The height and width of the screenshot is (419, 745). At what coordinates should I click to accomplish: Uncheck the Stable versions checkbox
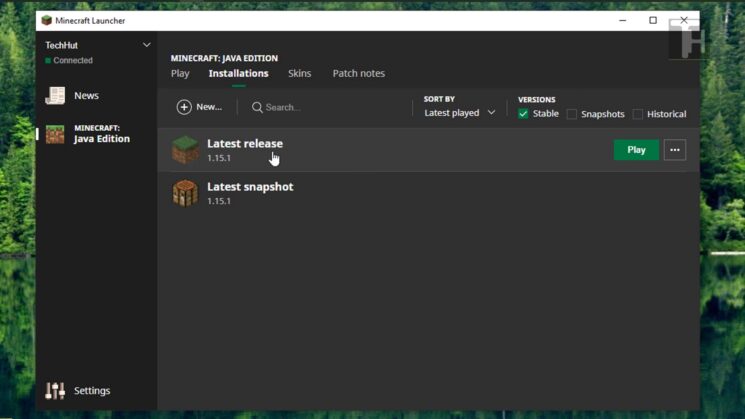pyautogui.click(x=523, y=114)
